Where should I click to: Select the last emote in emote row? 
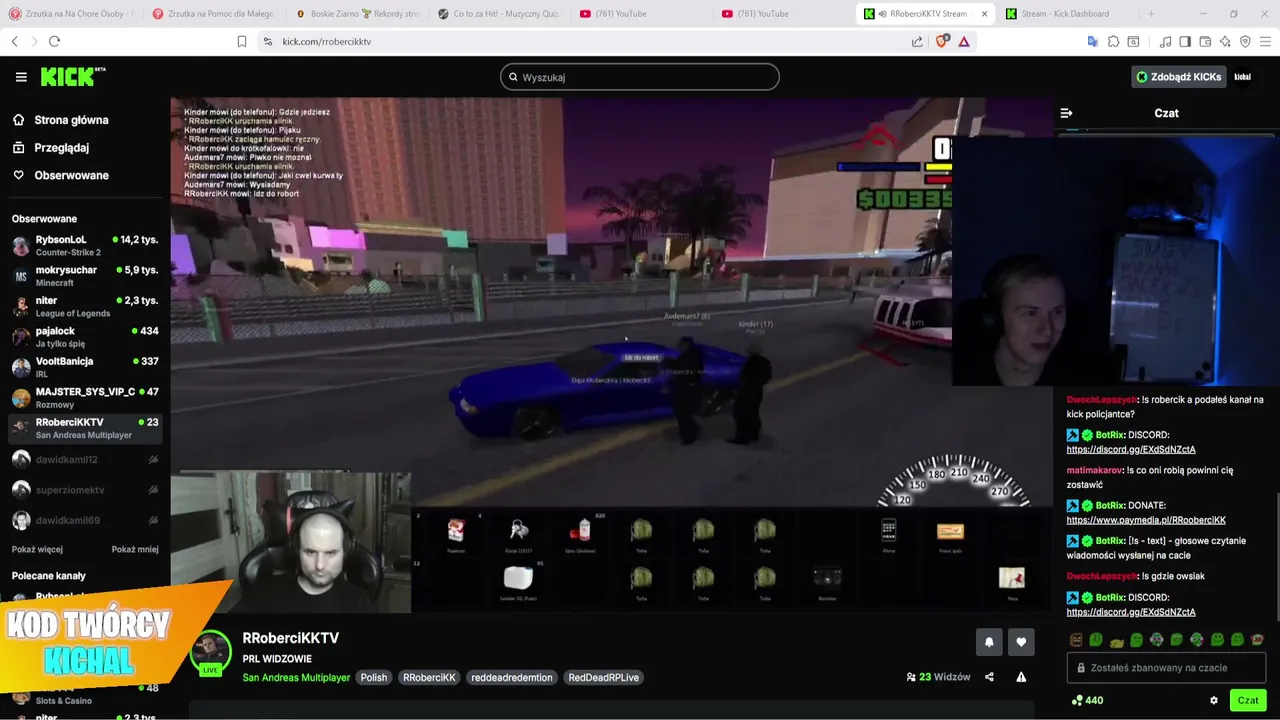[x=1257, y=640]
